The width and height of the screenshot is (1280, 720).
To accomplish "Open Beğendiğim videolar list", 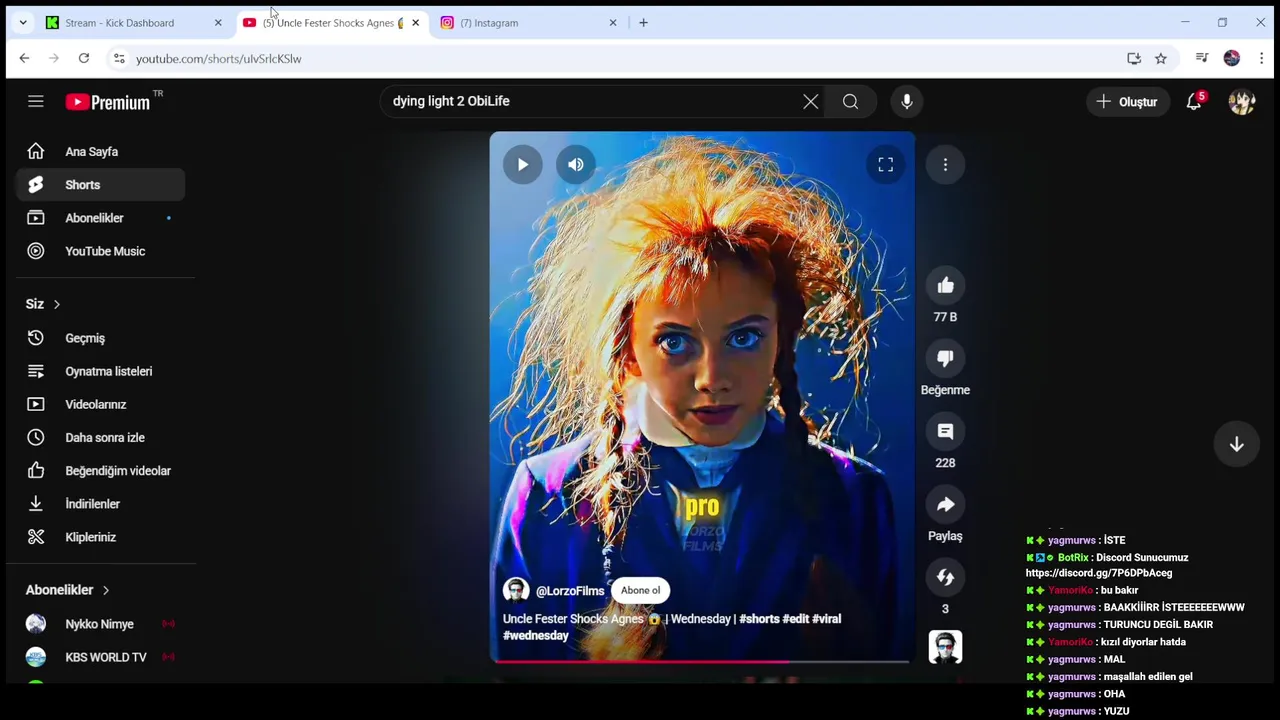I will [100, 471].
